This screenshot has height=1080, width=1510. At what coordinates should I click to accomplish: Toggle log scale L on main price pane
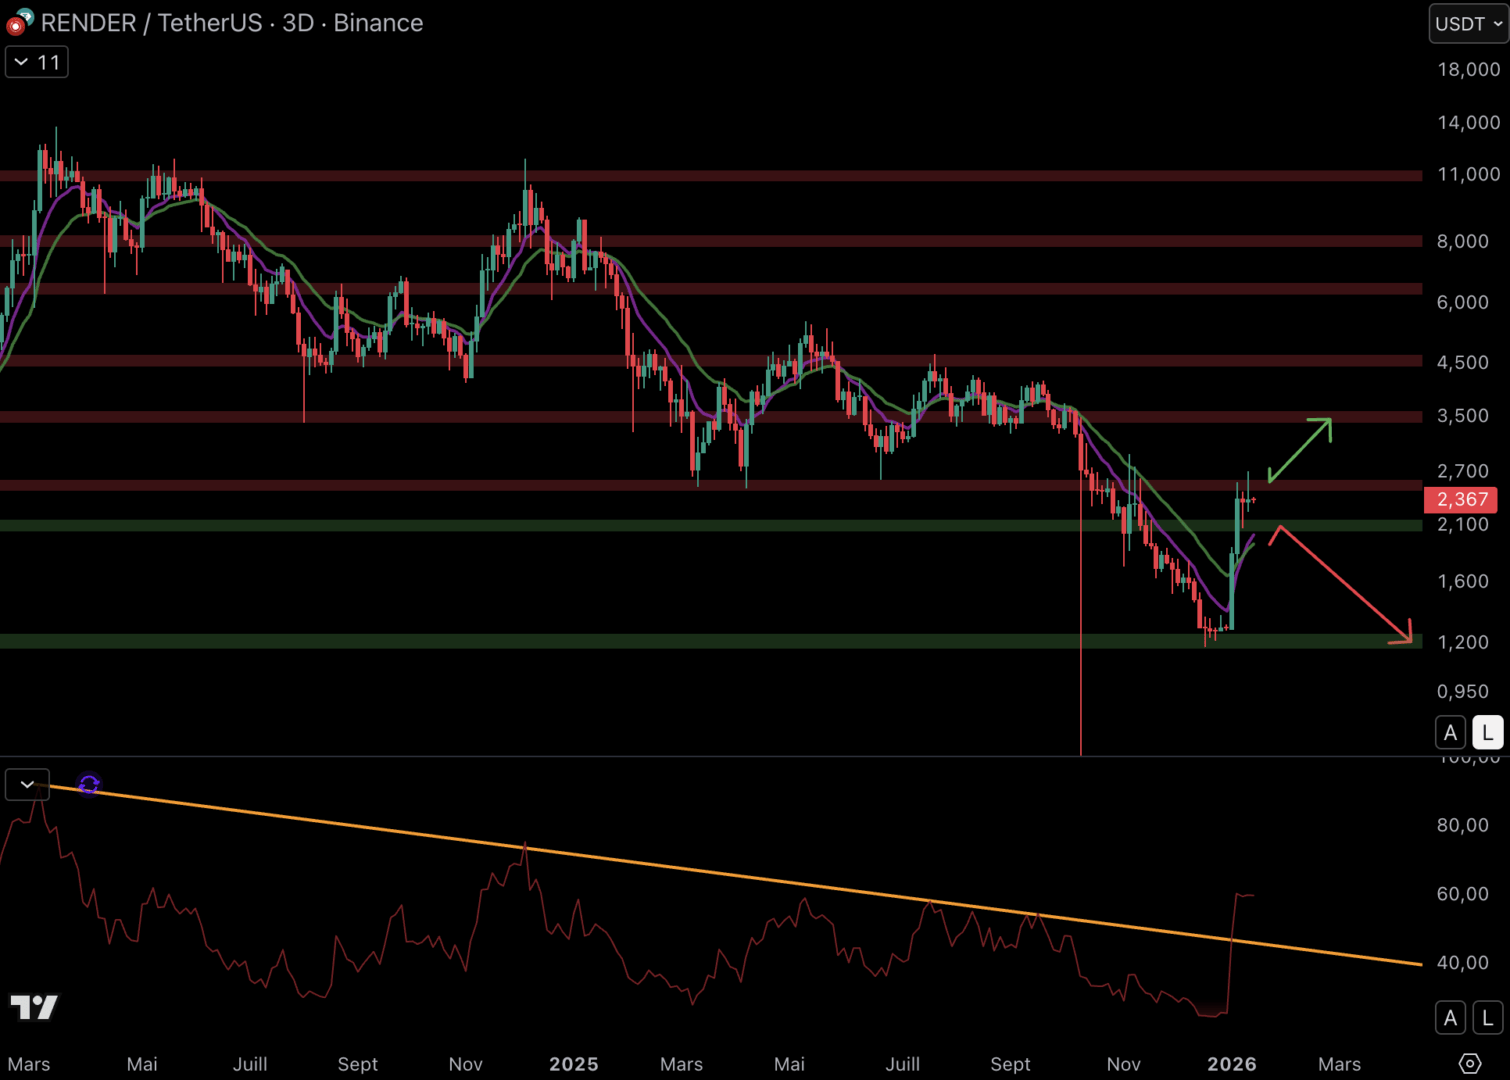(x=1487, y=733)
